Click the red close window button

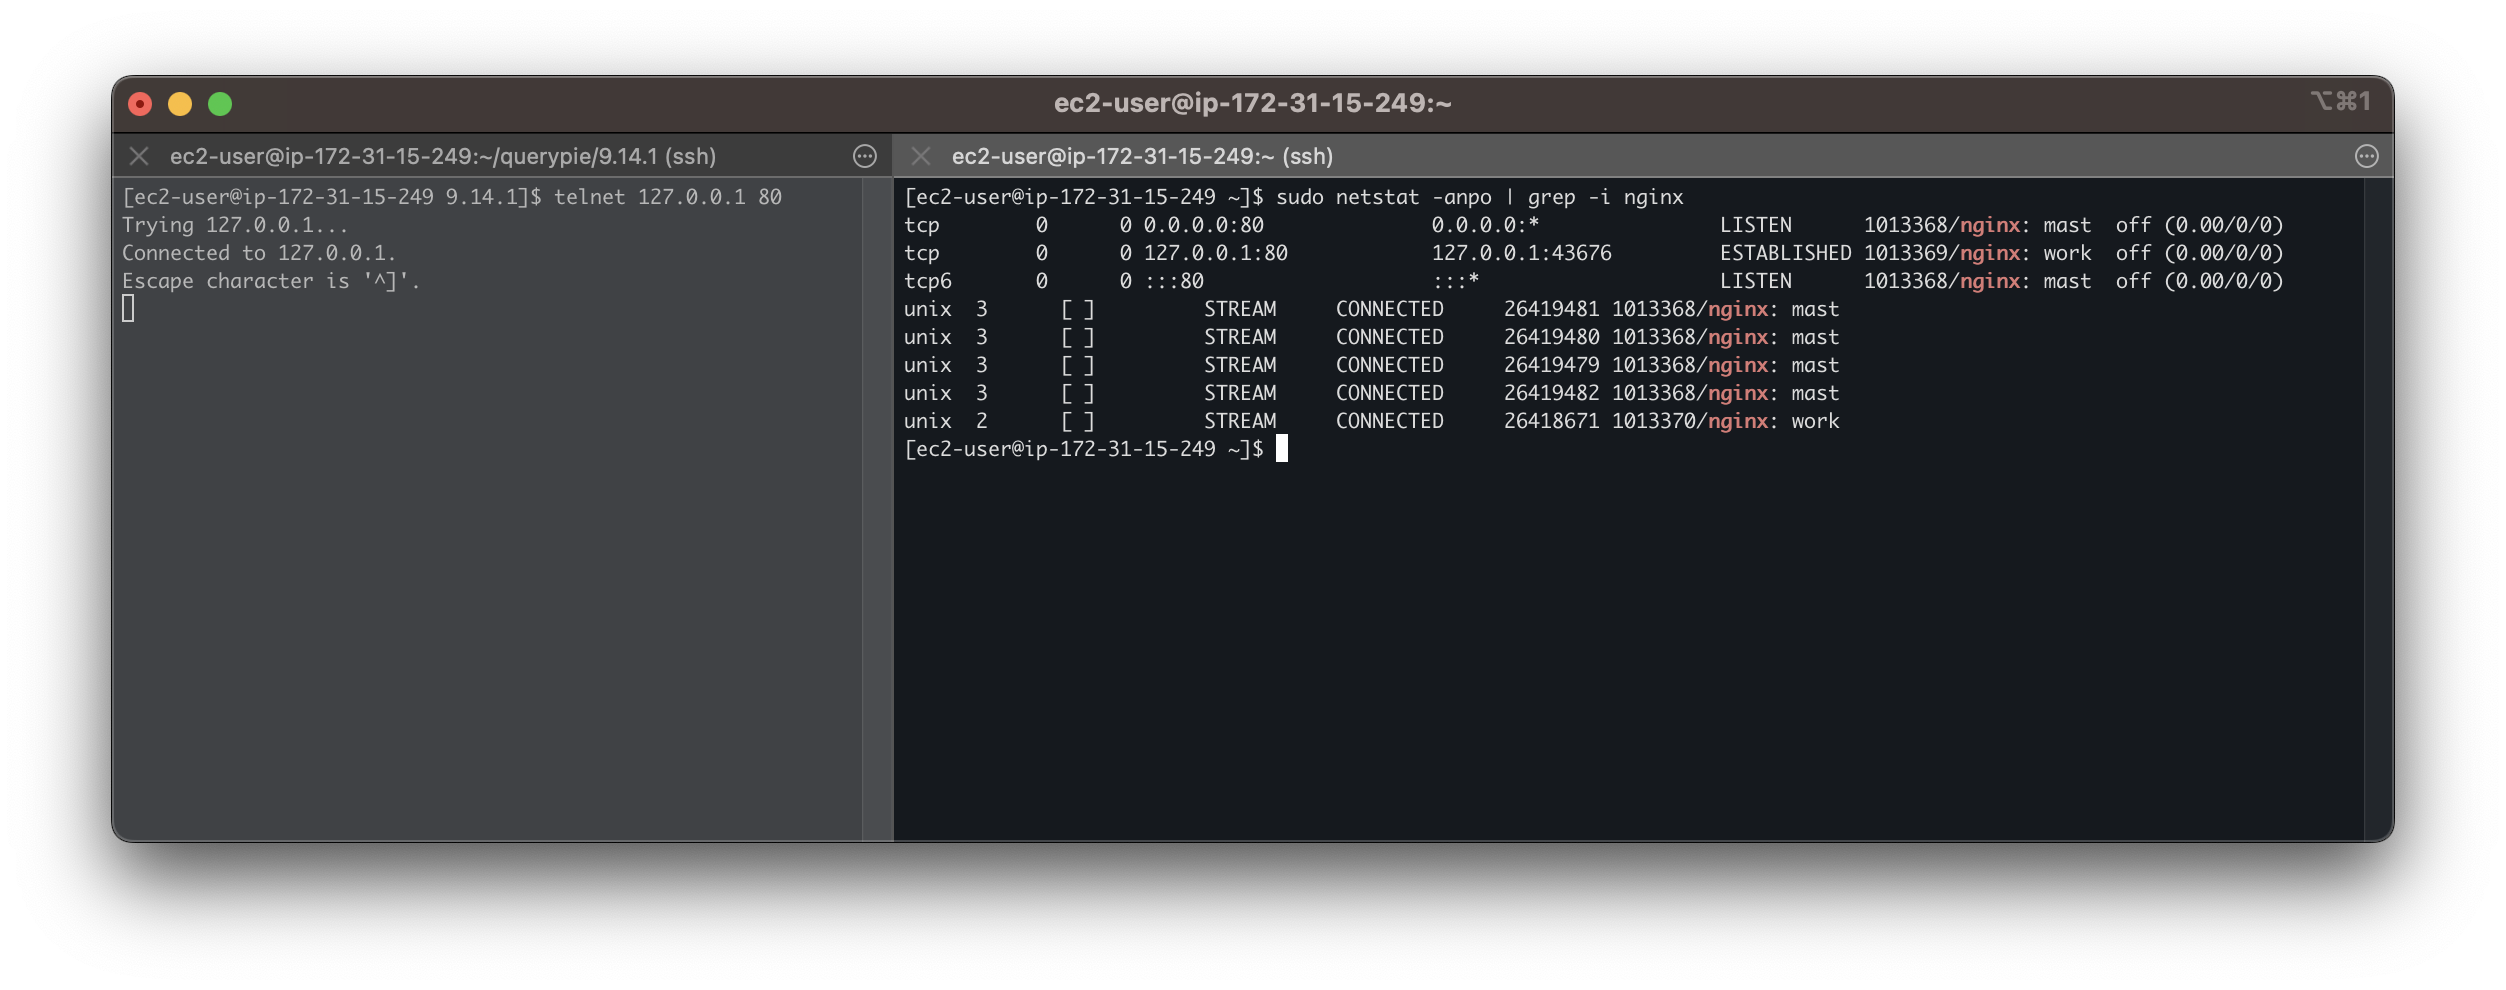click(140, 104)
